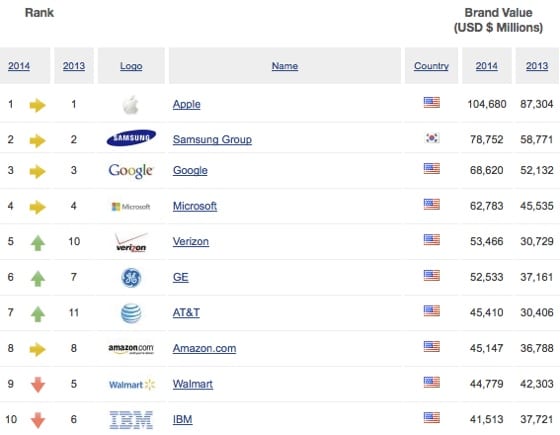Sort by 2013 rank column header

pos(74,66)
